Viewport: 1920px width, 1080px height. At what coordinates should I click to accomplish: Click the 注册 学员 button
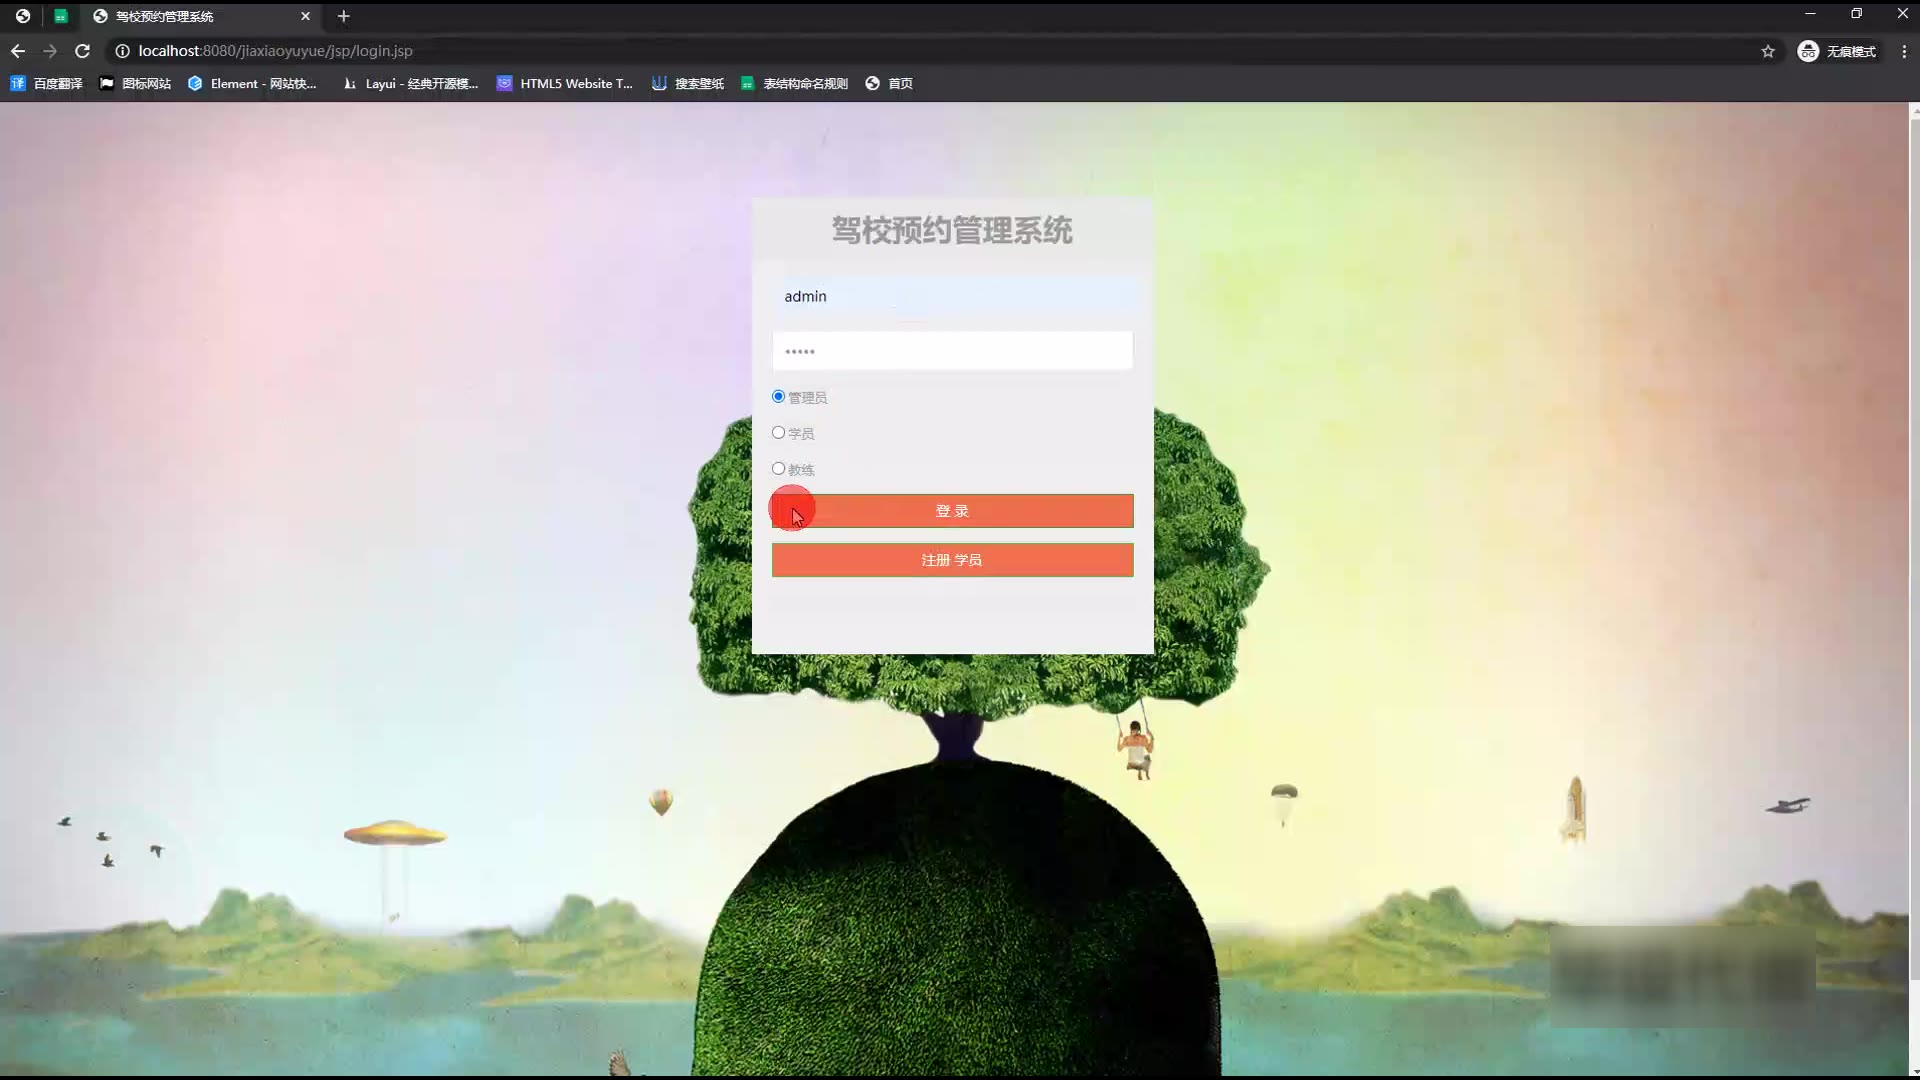tap(952, 560)
